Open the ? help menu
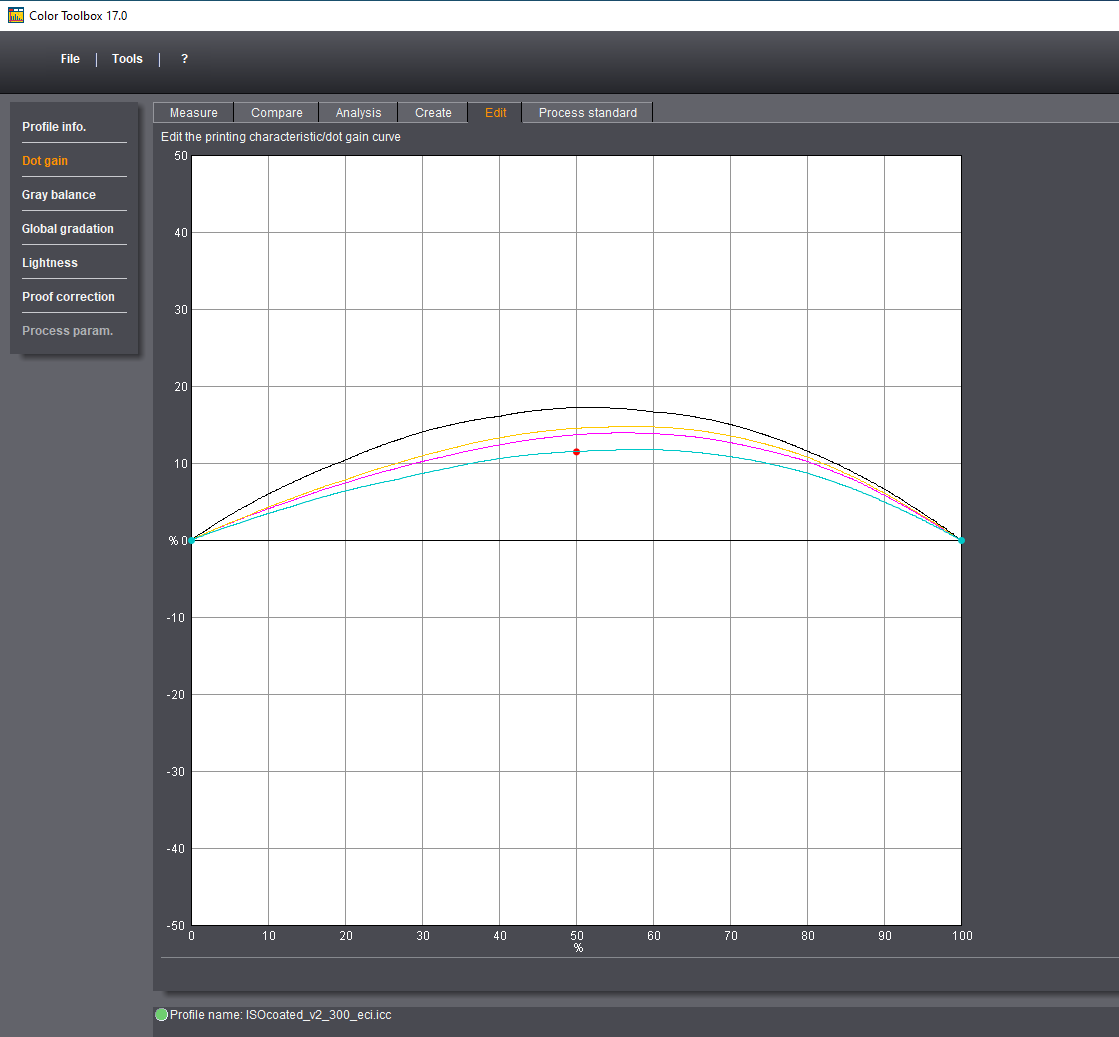This screenshot has height=1037, width=1119. pos(184,59)
